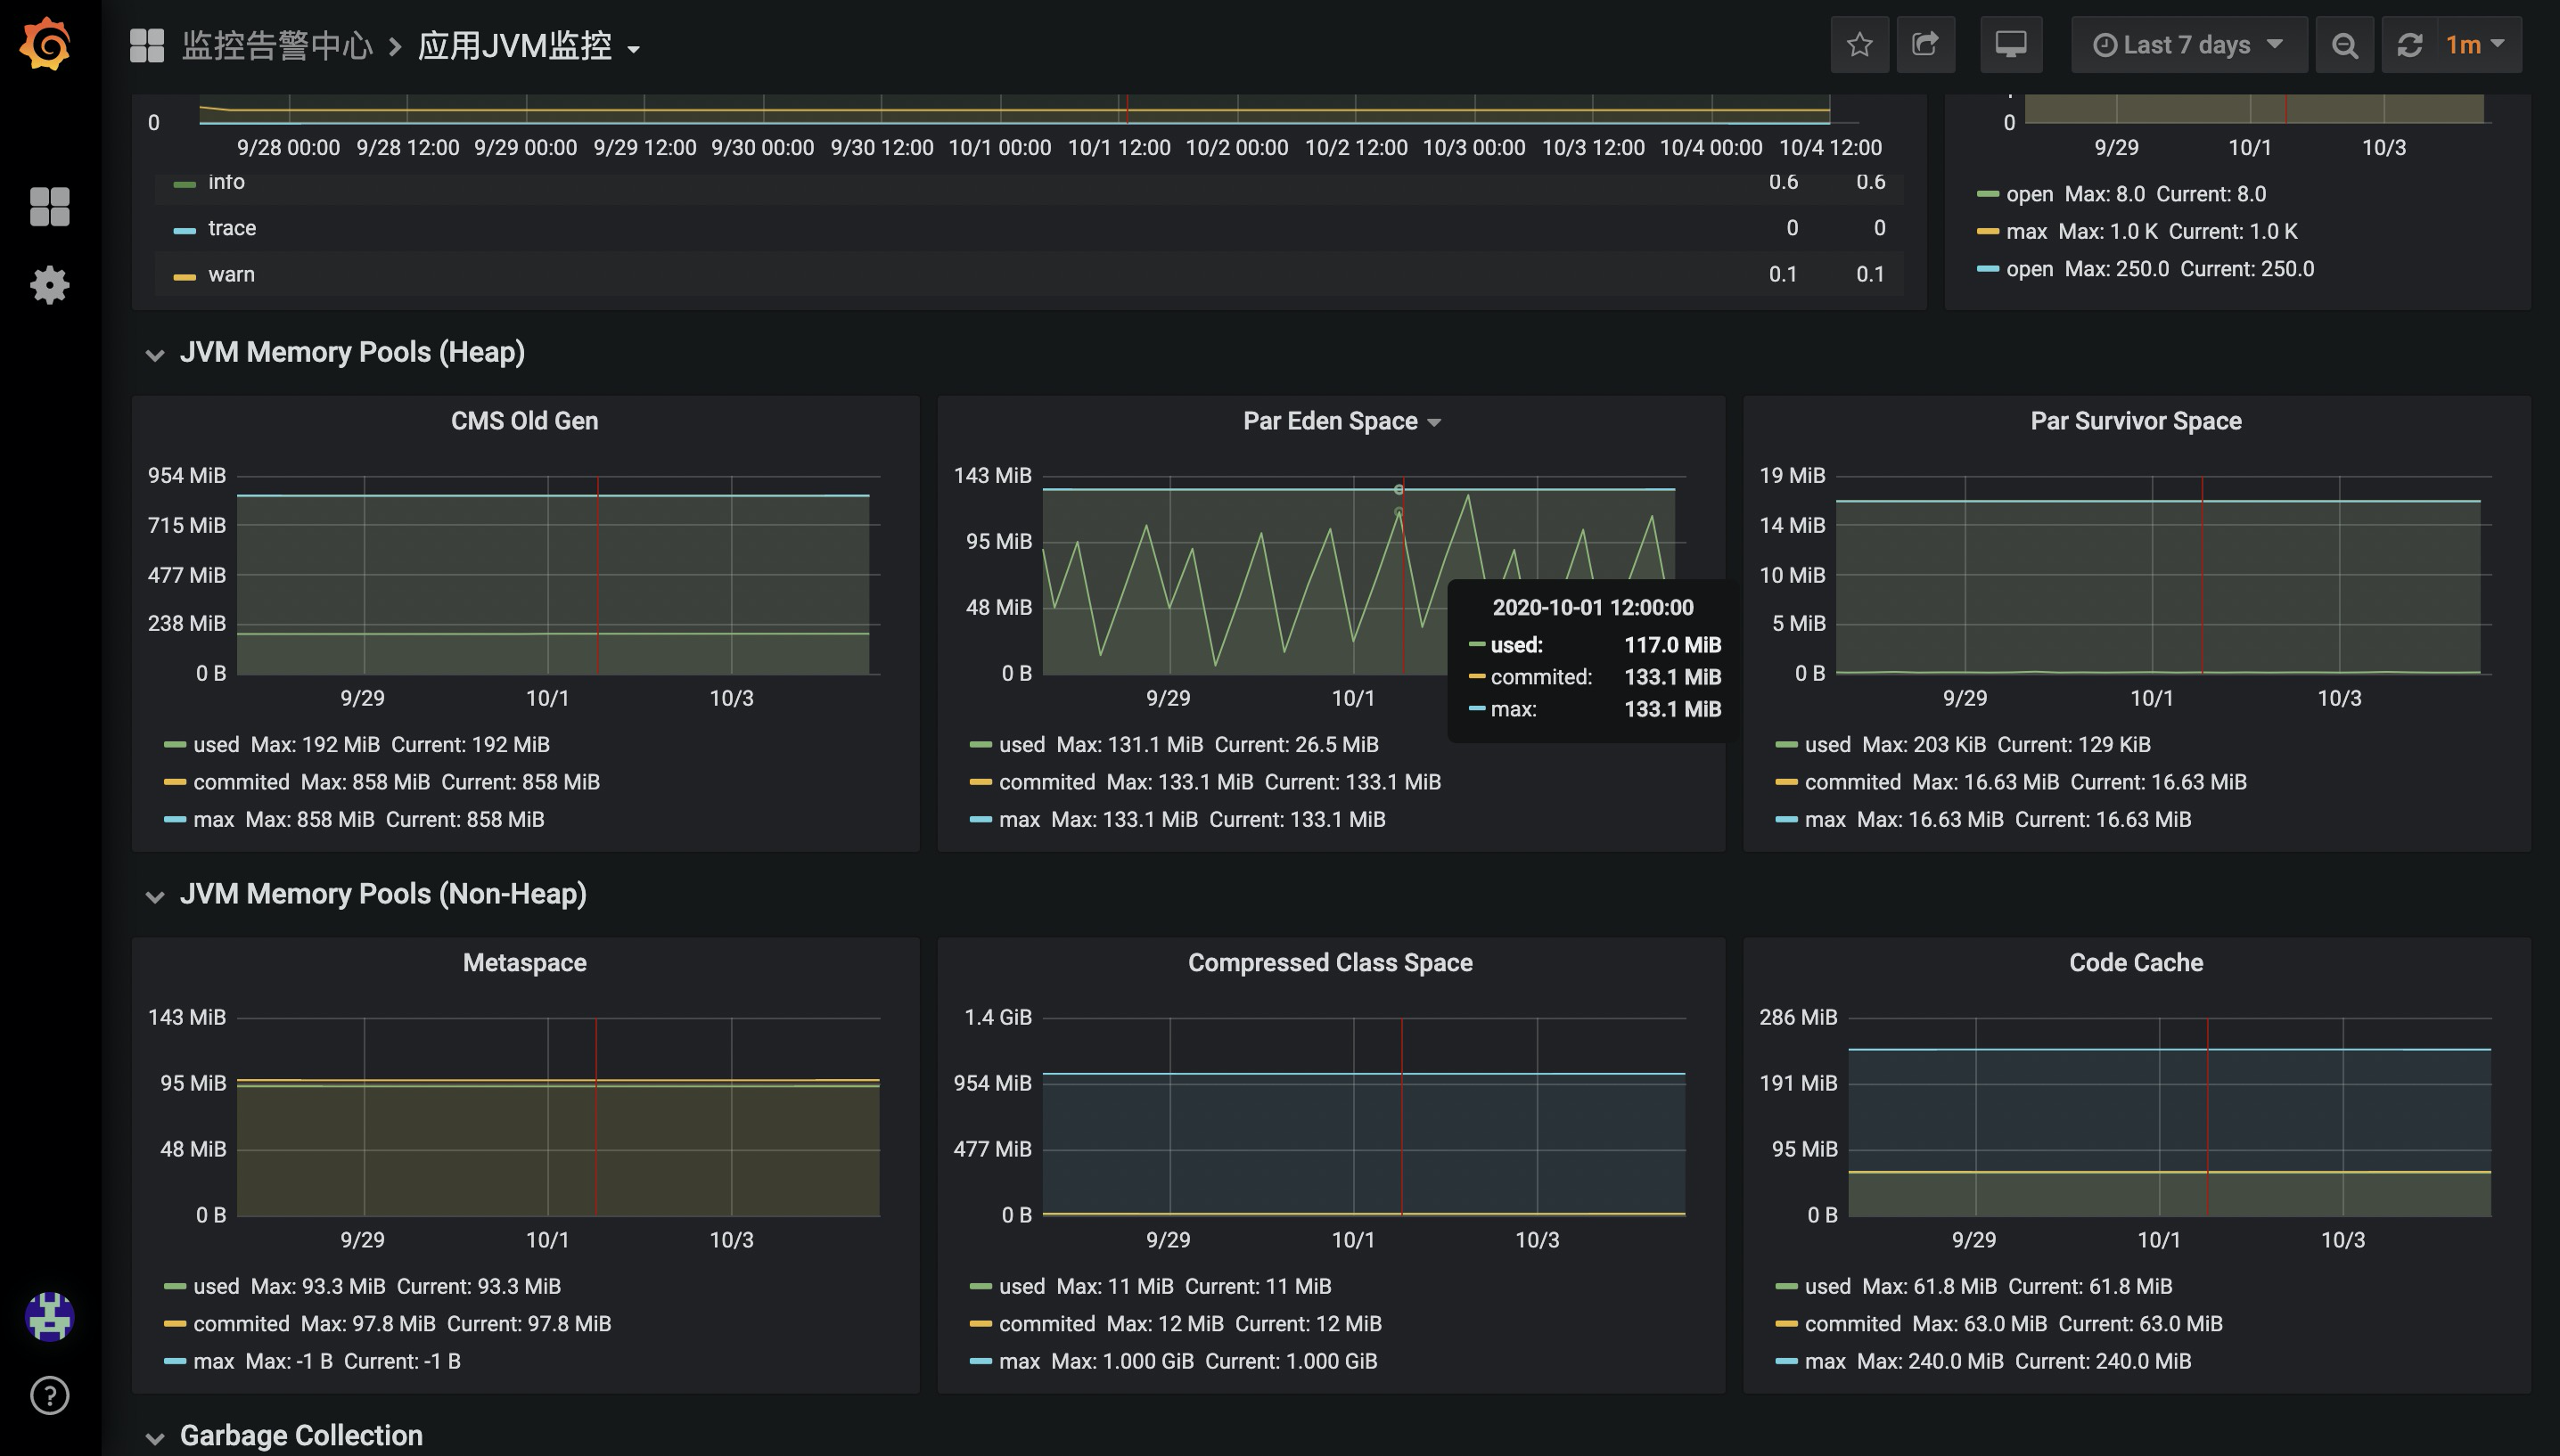
Task: Open the Par Eden Space panel menu
Action: click(1341, 421)
